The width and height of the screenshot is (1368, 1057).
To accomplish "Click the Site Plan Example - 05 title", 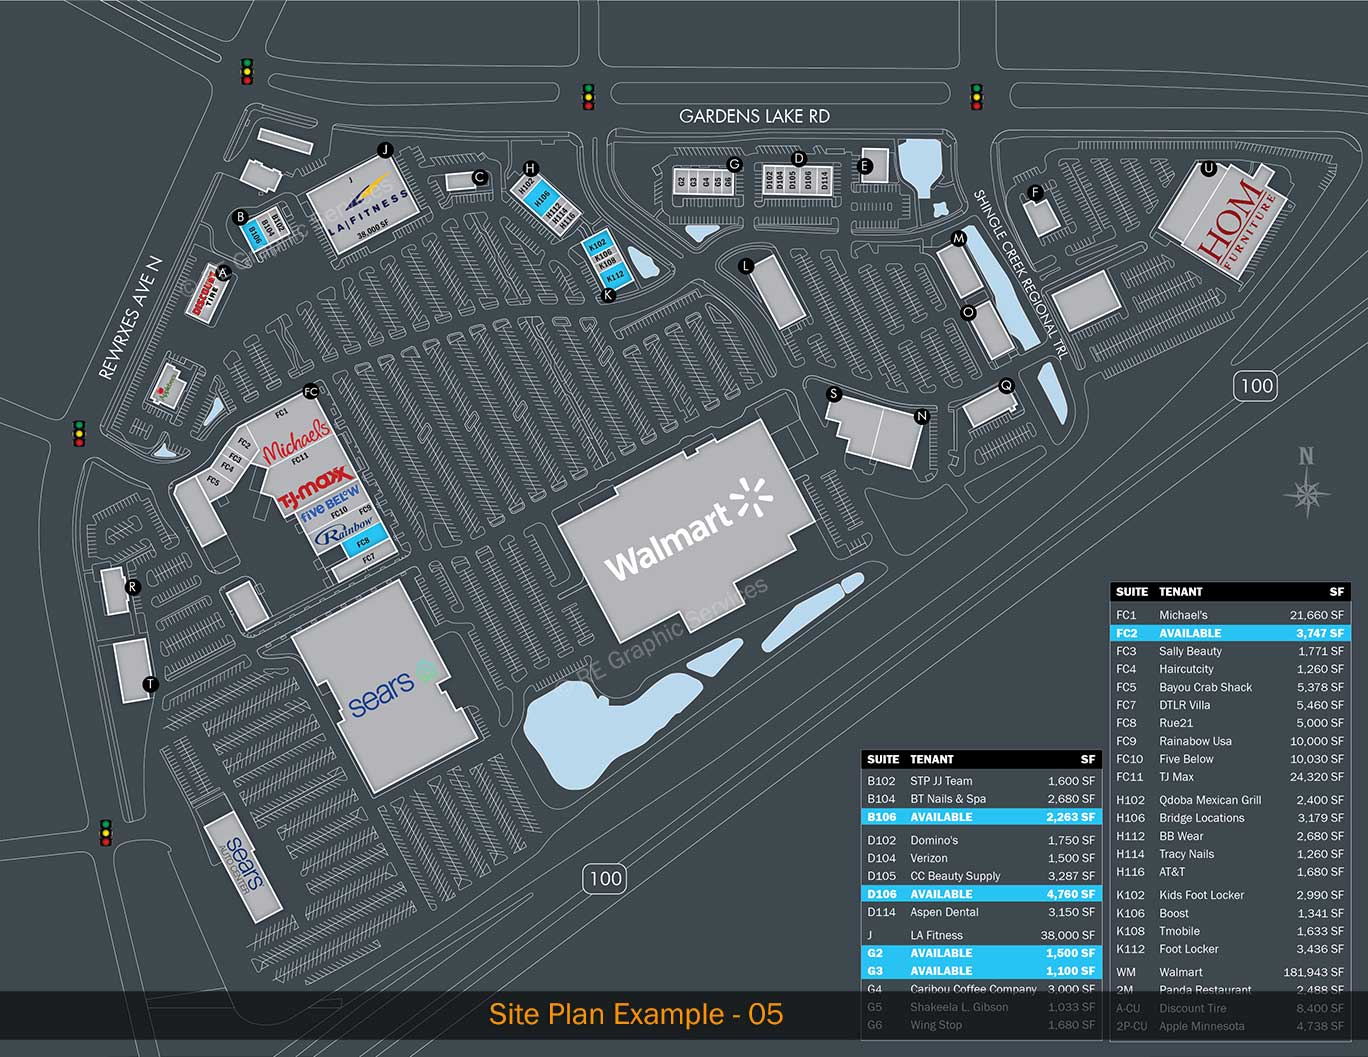I will tap(637, 1014).
